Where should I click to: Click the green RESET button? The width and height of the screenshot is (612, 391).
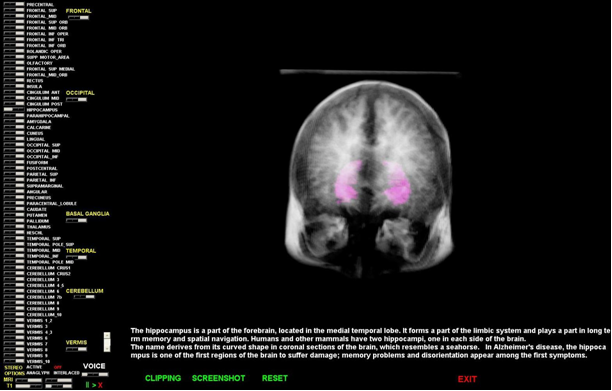click(275, 378)
